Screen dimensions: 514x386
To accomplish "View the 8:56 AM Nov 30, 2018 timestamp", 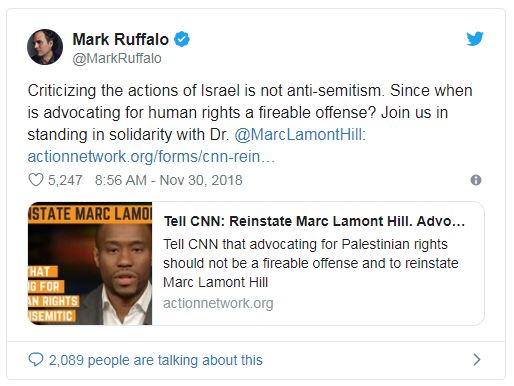I will (168, 180).
